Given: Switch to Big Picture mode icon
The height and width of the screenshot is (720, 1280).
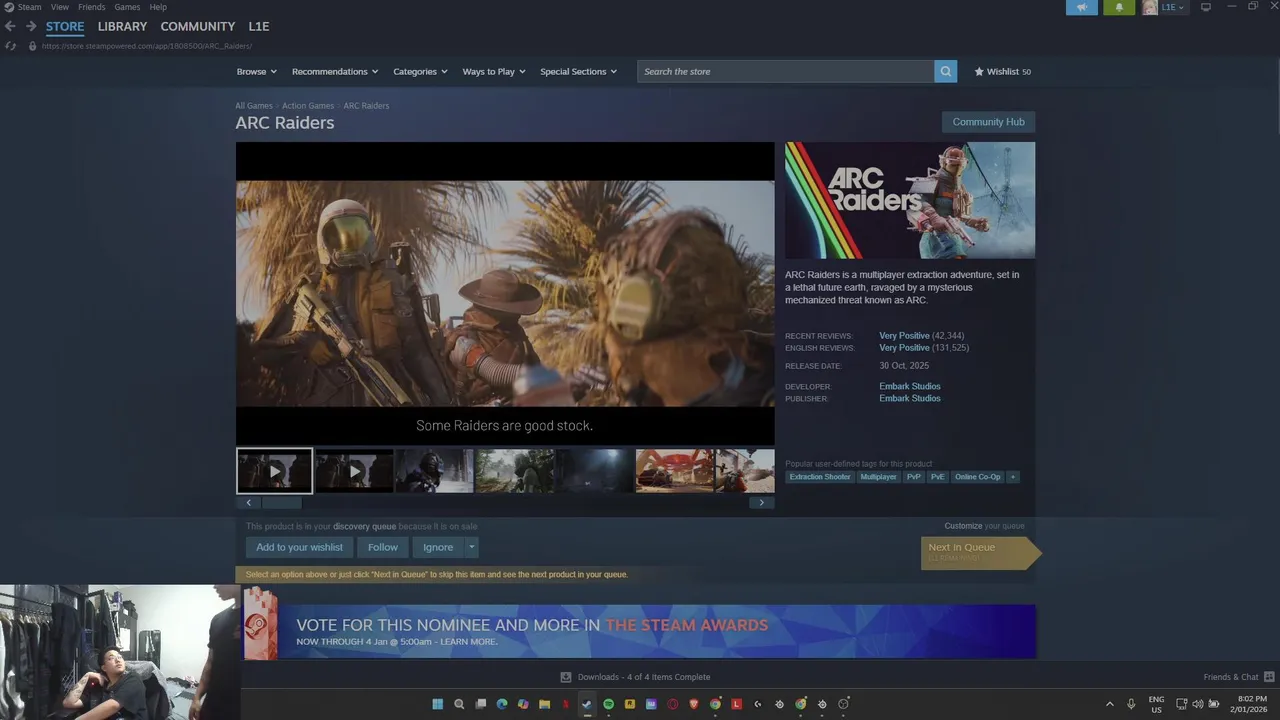Looking at the screenshot, I should [x=1206, y=7].
